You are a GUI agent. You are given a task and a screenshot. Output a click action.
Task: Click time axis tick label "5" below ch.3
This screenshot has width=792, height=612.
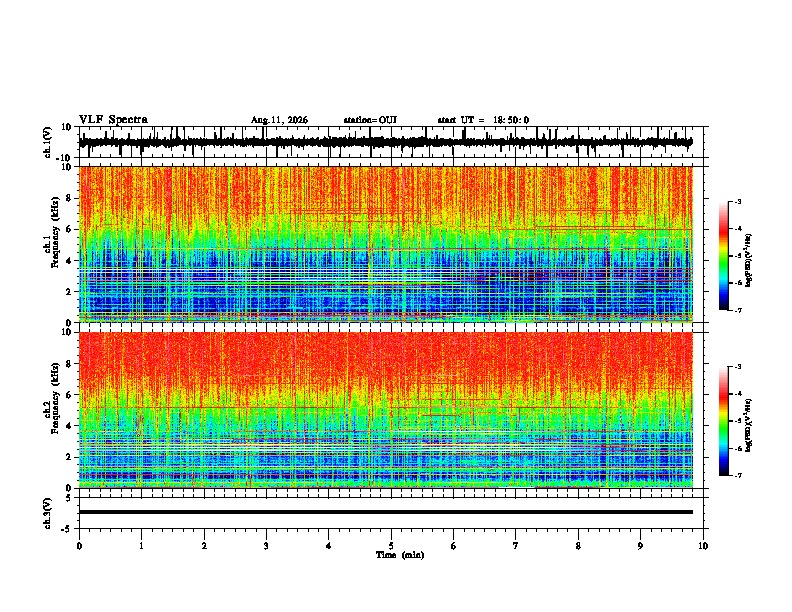[391, 546]
